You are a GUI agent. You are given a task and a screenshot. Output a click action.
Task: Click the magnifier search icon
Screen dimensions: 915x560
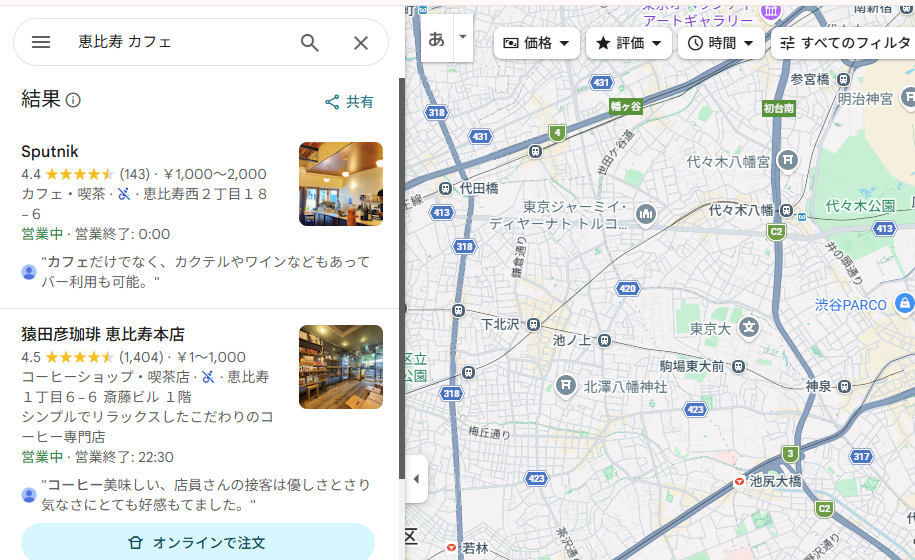310,43
